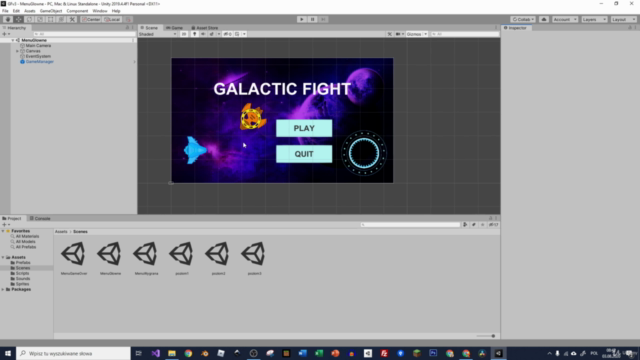Open the Collab dropdown
Screen dimensions: 640x360
pos(523,19)
